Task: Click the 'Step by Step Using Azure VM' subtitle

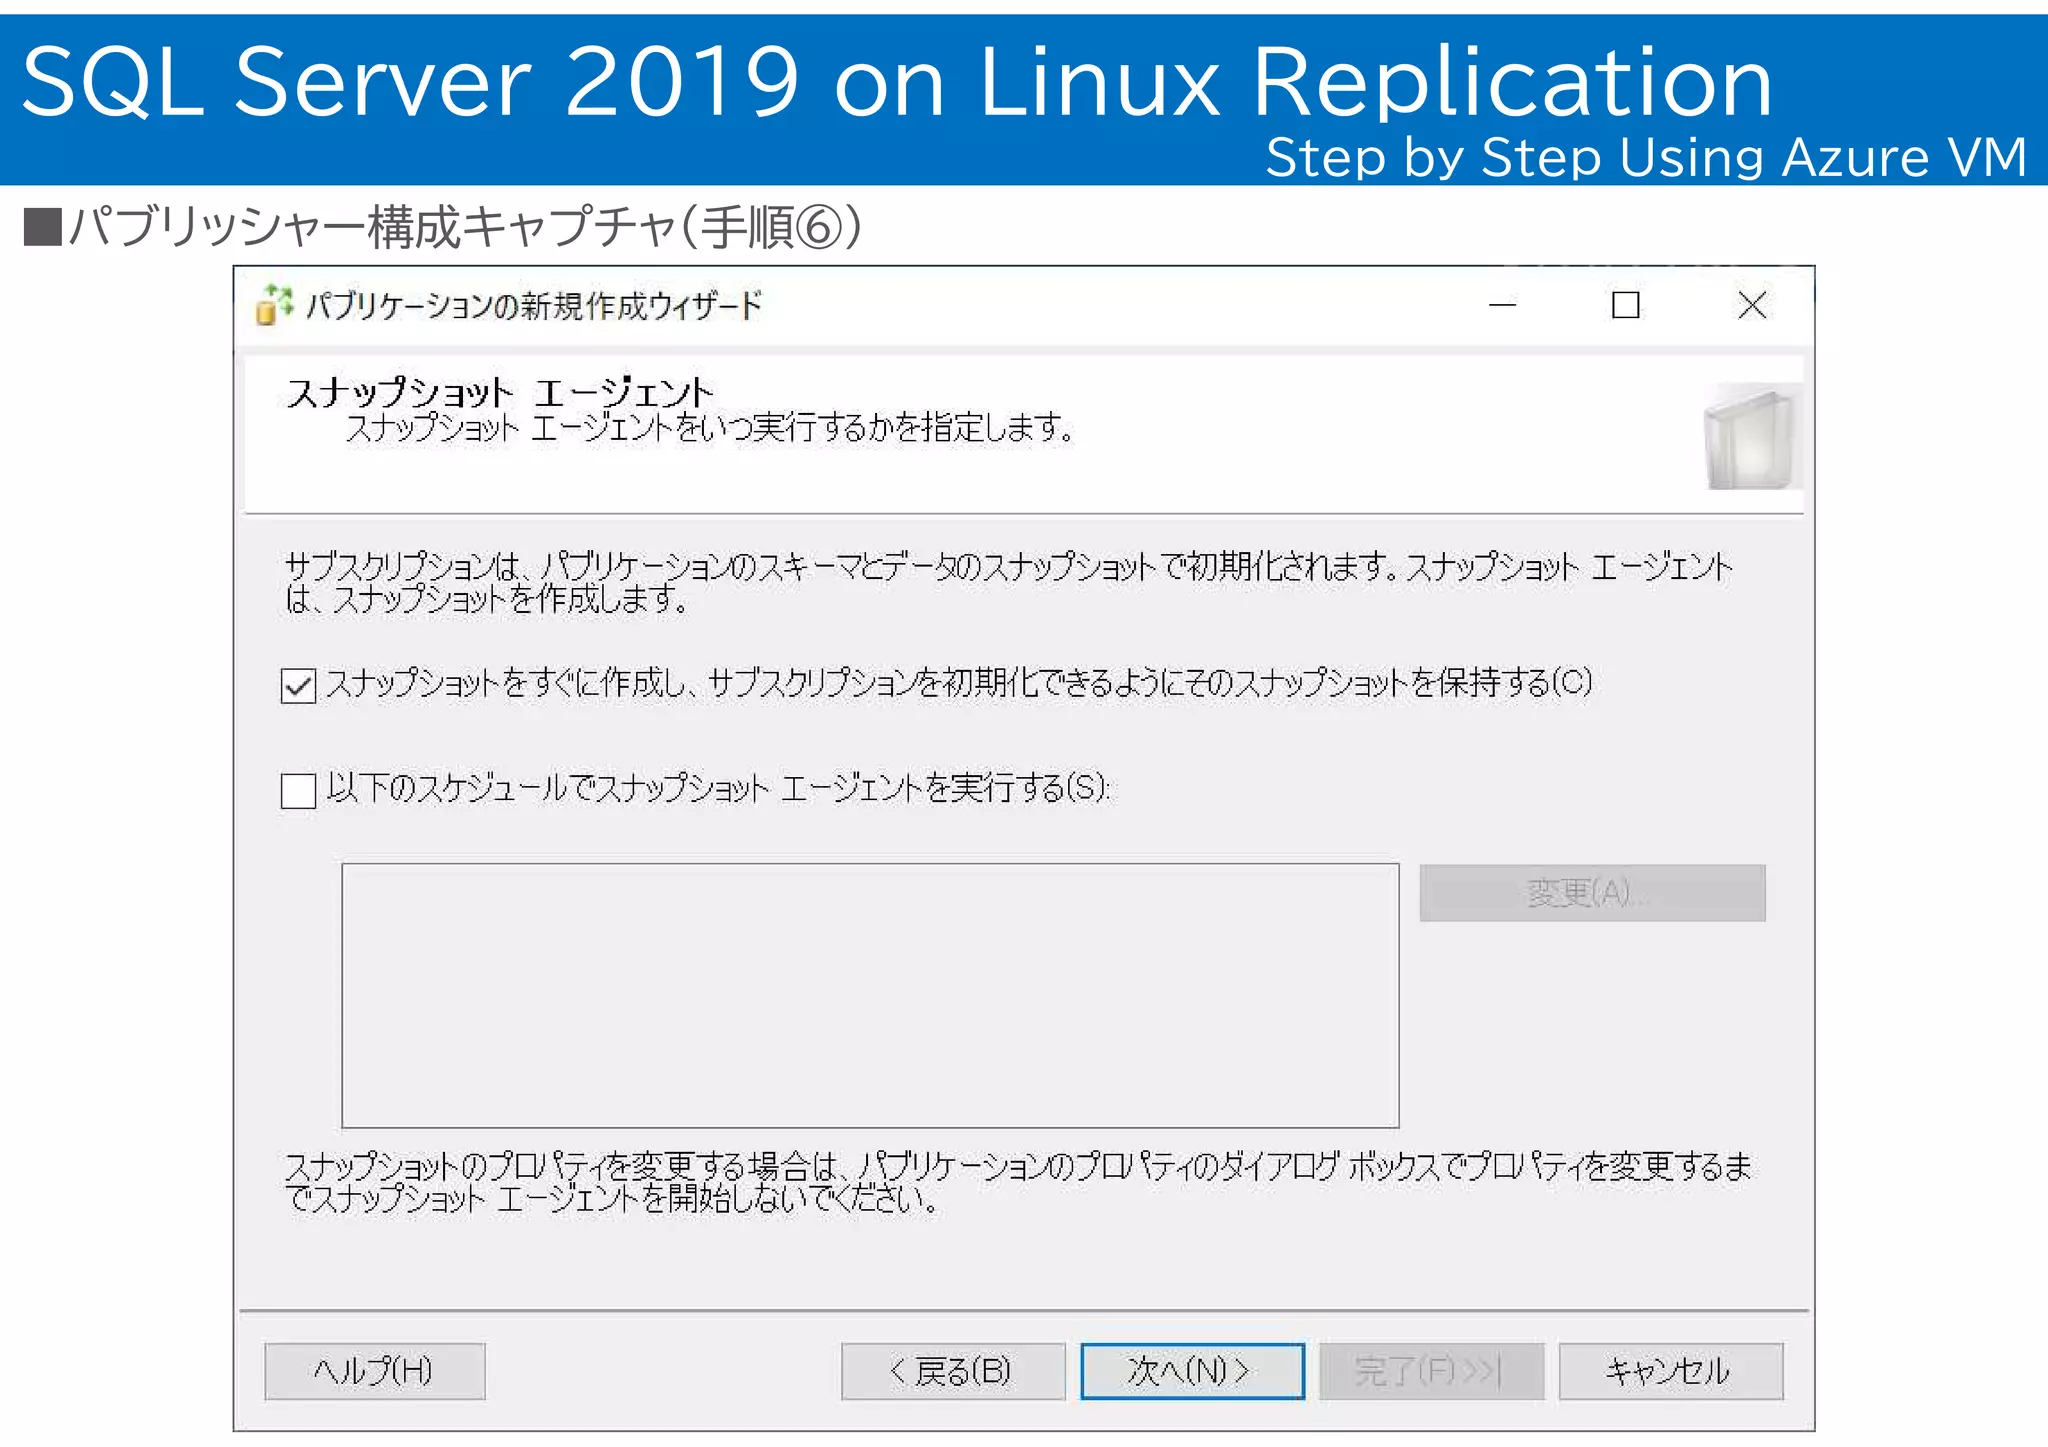Action: [x=1646, y=157]
